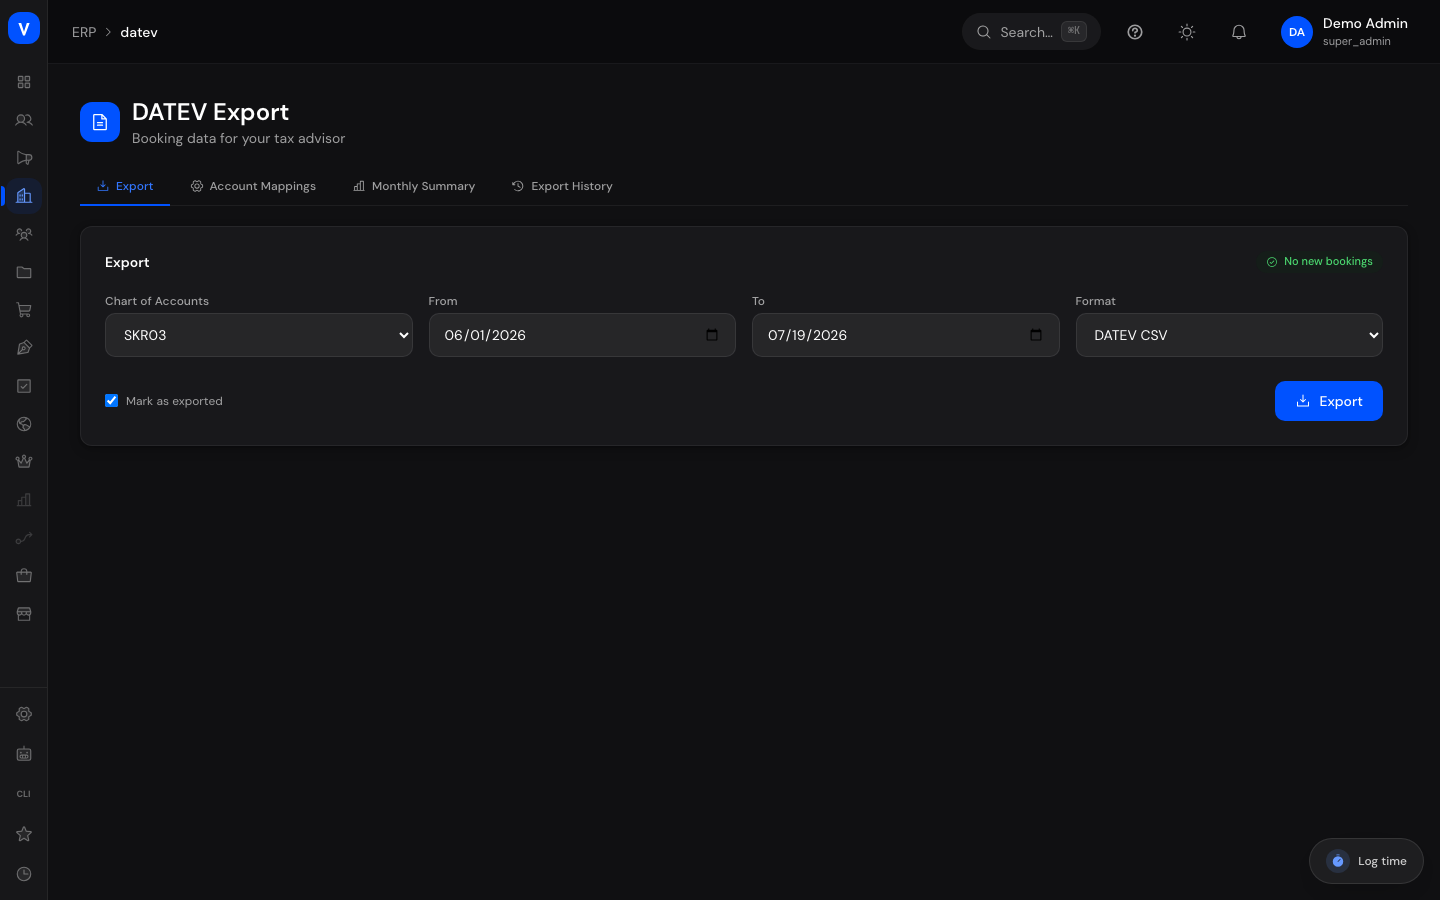Image resolution: width=1440 pixels, height=900 pixels.
Task: Click the blue Export button
Action: (1329, 401)
